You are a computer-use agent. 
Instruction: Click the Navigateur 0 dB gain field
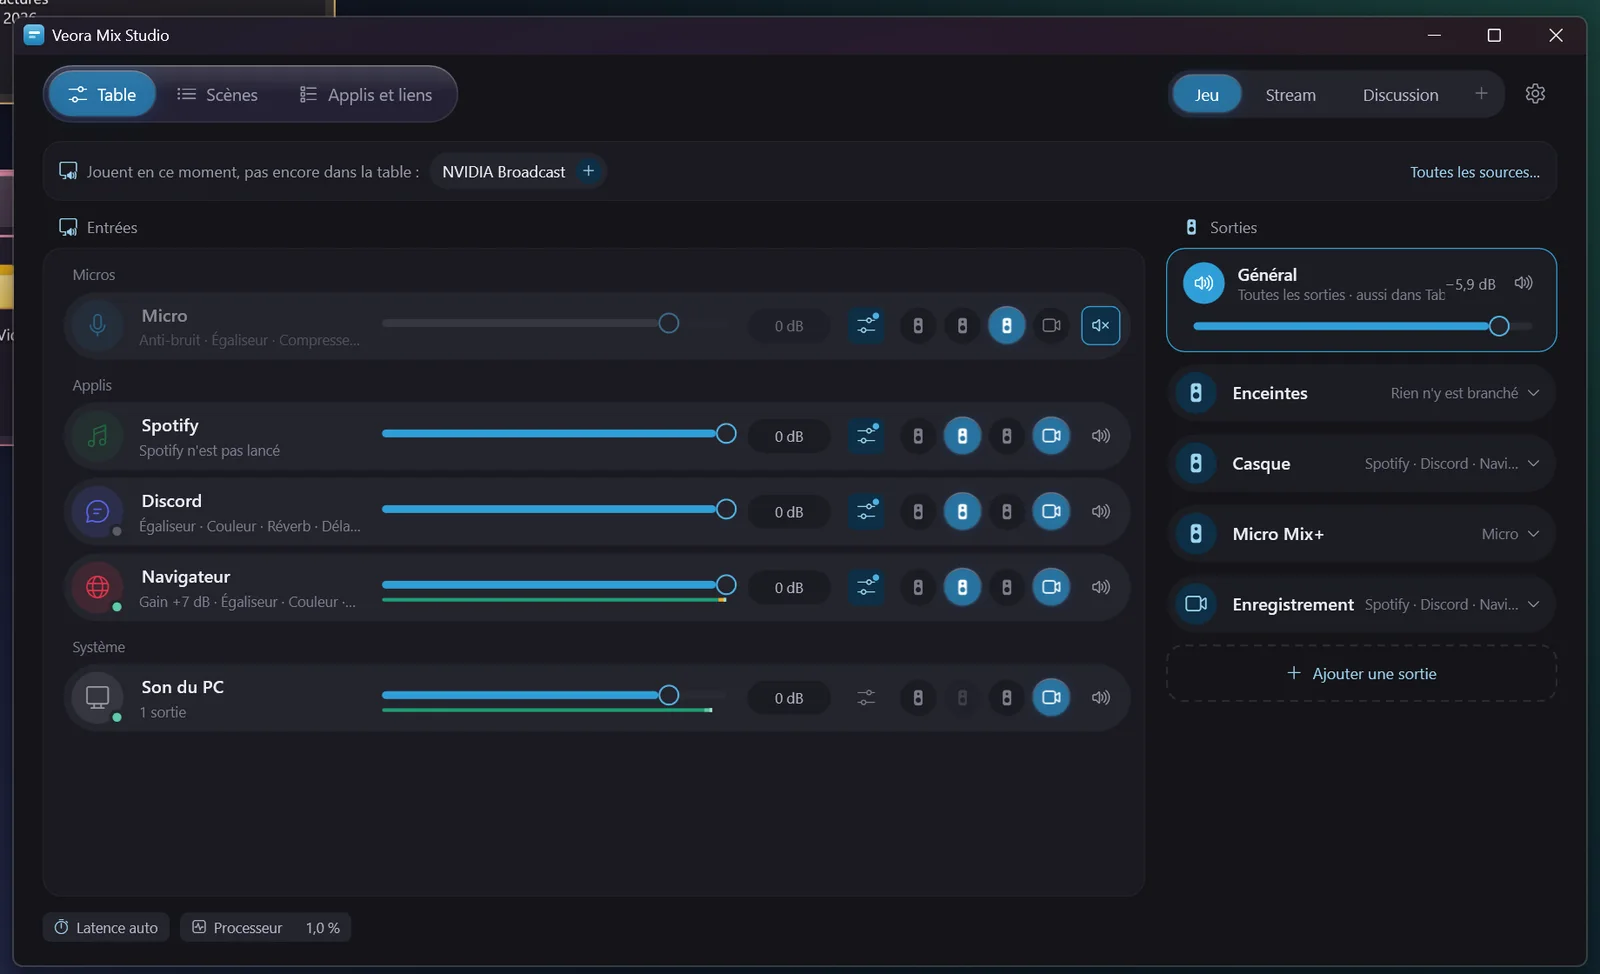pyautogui.click(x=789, y=588)
